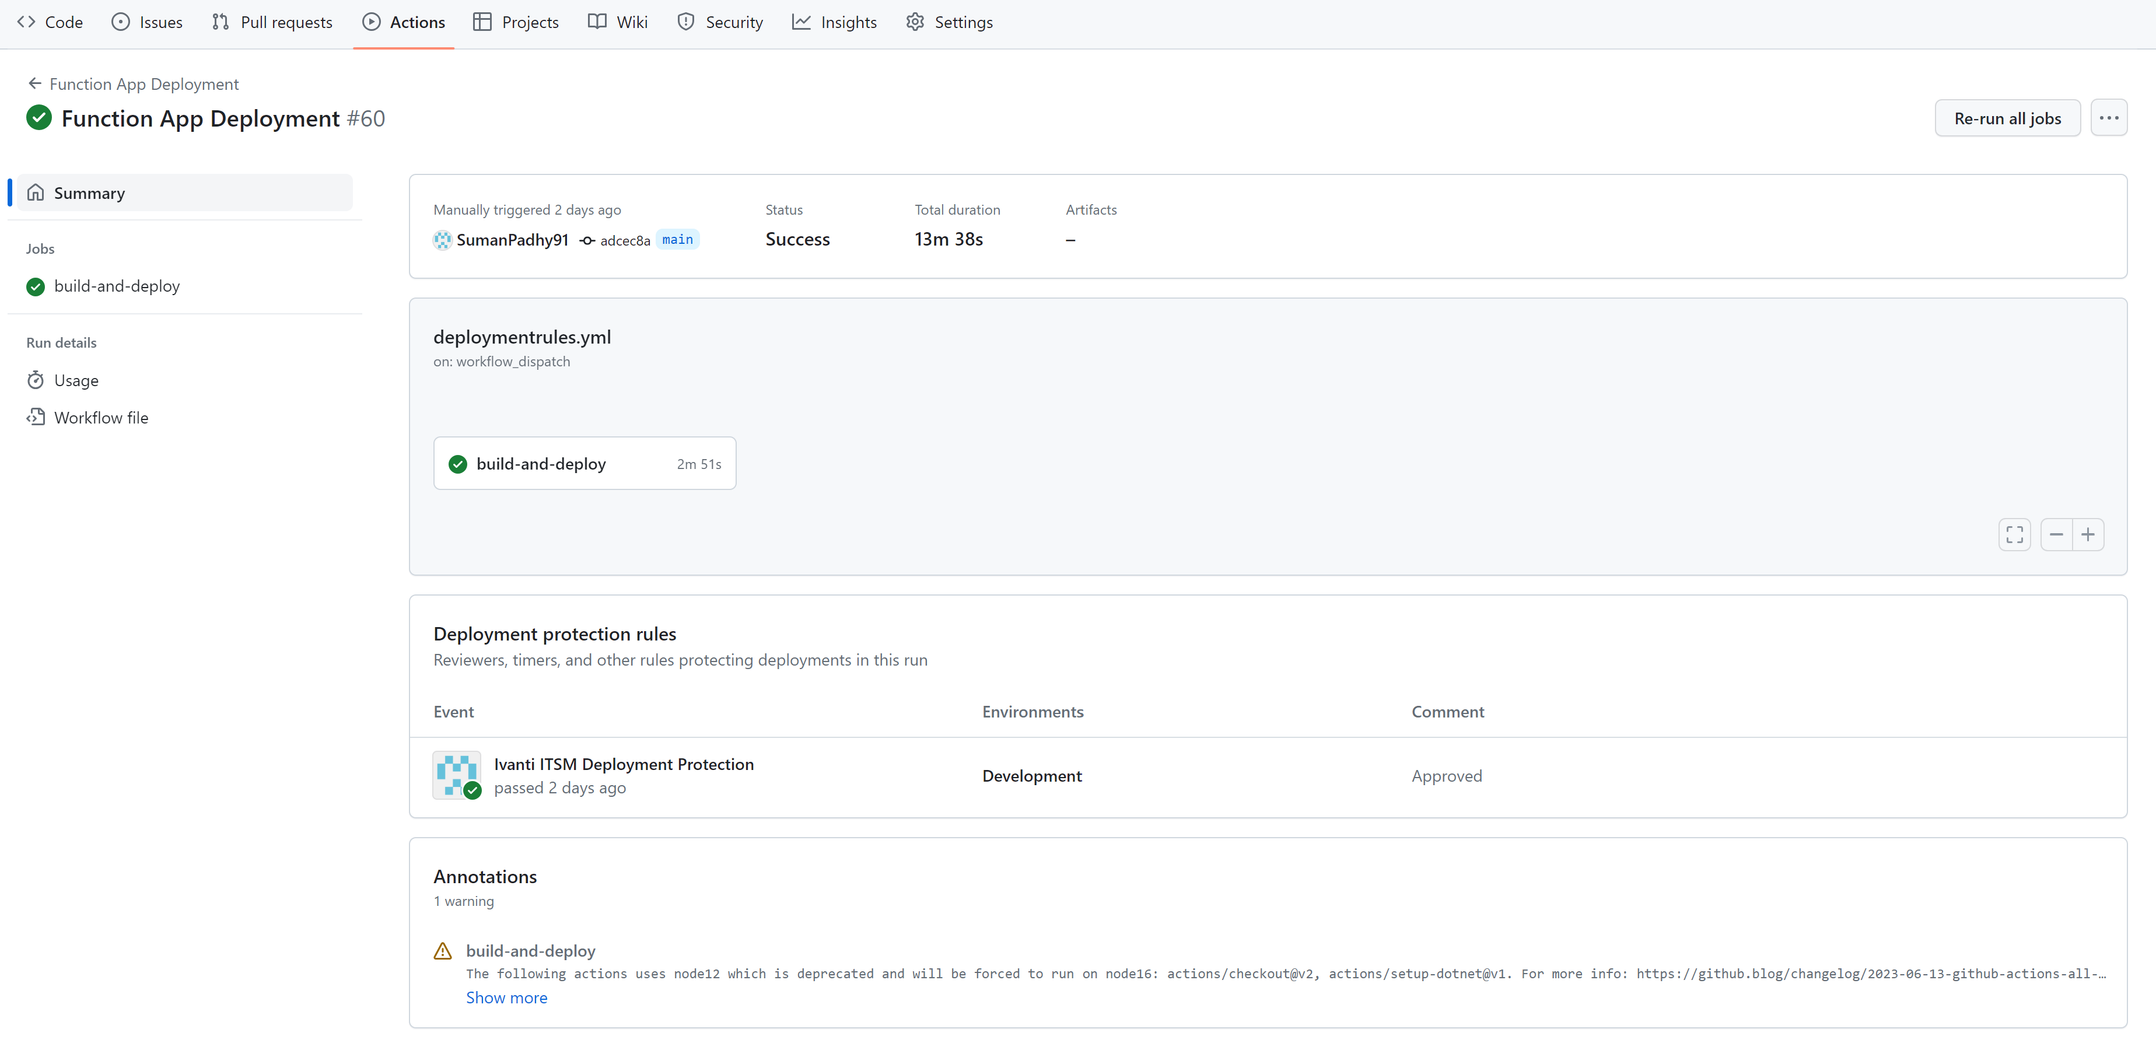The width and height of the screenshot is (2156, 1064).
Task: Click the back arrow to Function App Deployment
Action: pyautogui.click(x=34, y=84)
